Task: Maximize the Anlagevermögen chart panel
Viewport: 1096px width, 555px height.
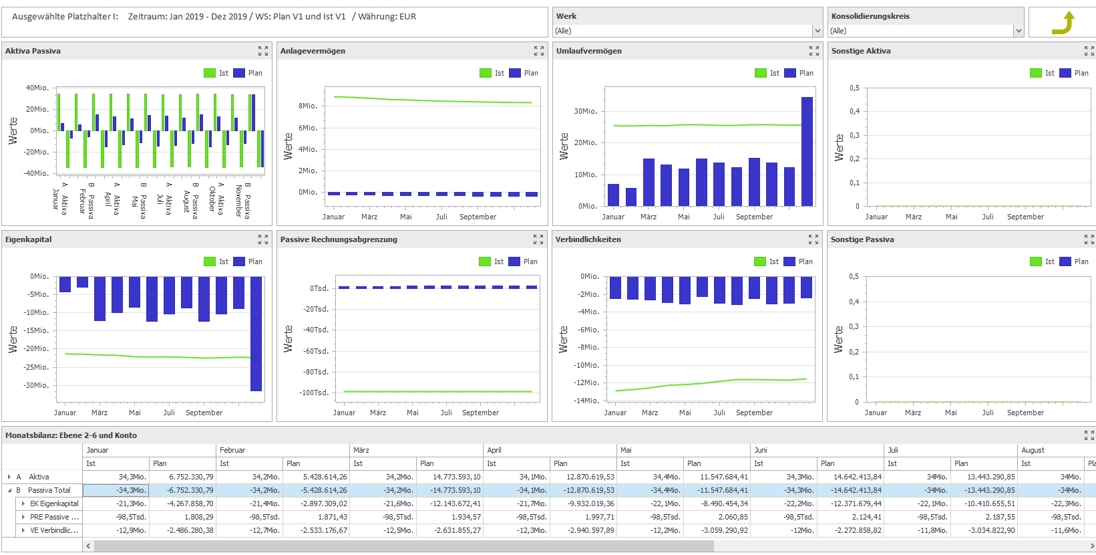Action: click(539, 51)
